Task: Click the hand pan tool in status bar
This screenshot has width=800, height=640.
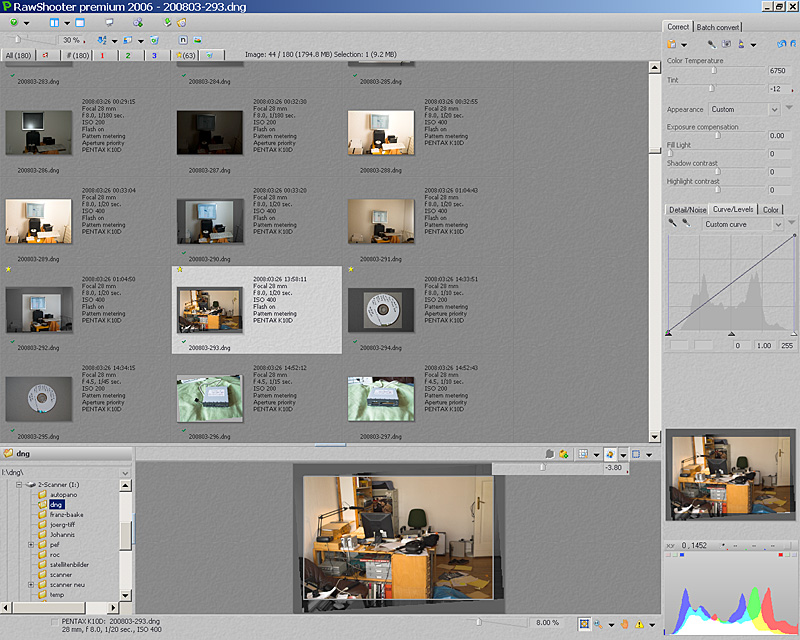Action: point(625,623)
